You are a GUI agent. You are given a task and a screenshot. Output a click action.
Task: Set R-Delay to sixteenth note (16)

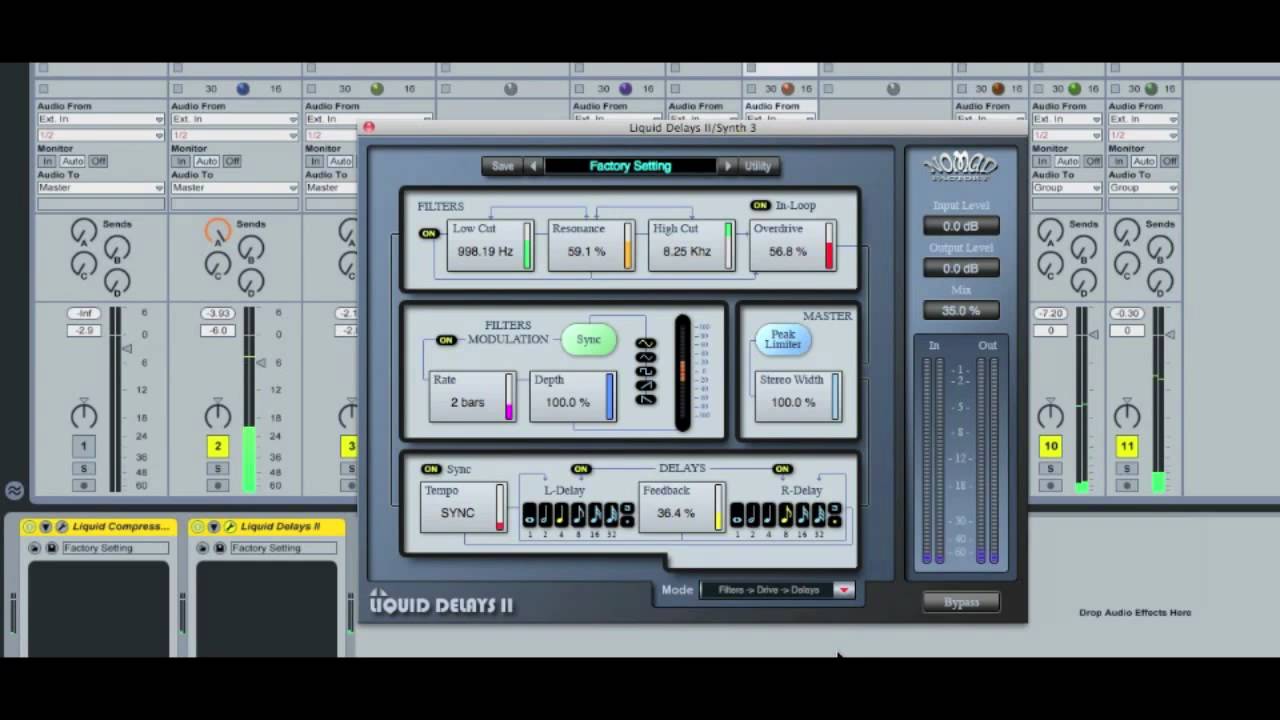tap(802, 515)
